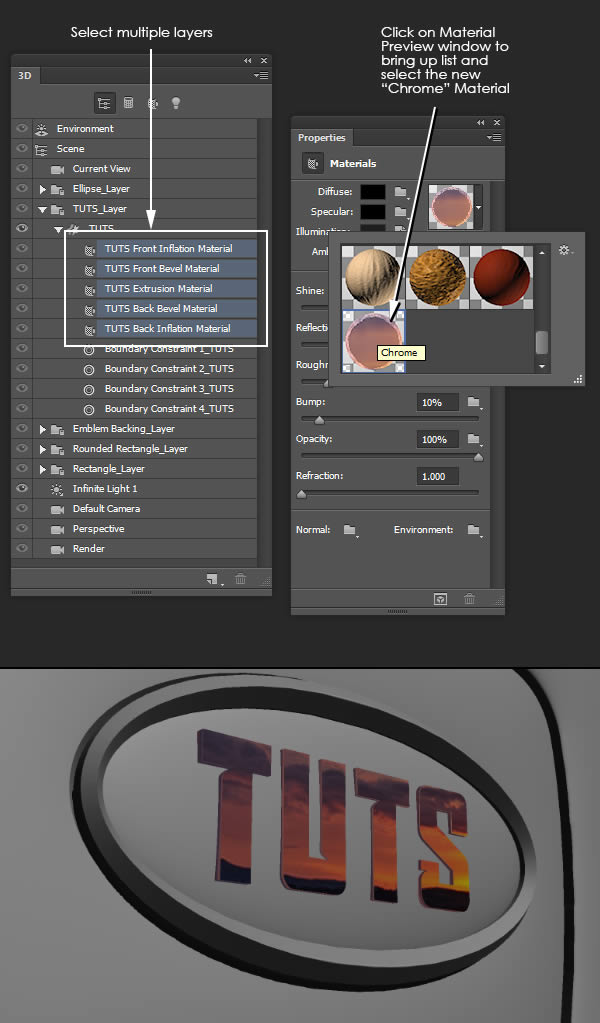This screenshot has height=1023, width=600.
Task: Collapse the TUTS mesh tree
Action: [x=59, y=229]
